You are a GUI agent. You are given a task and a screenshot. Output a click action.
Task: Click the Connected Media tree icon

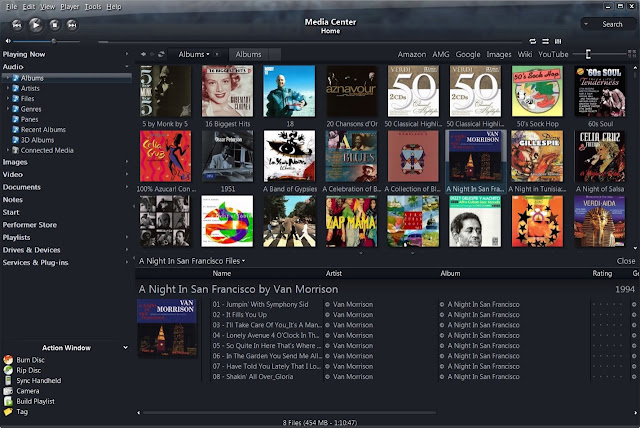pos(16,150)
